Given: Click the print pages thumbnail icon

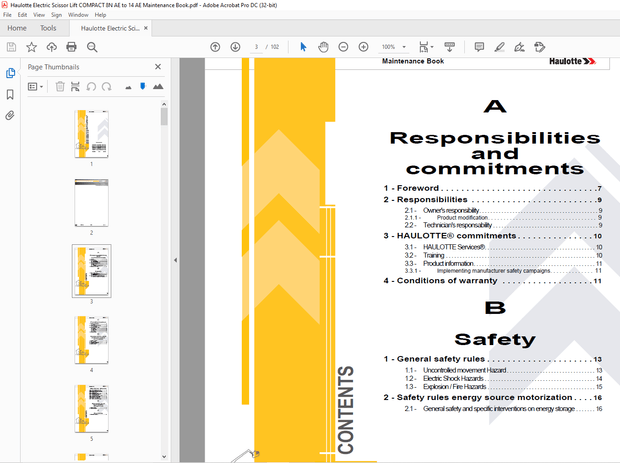Looking at the screenshot, I should coord(75,87).
